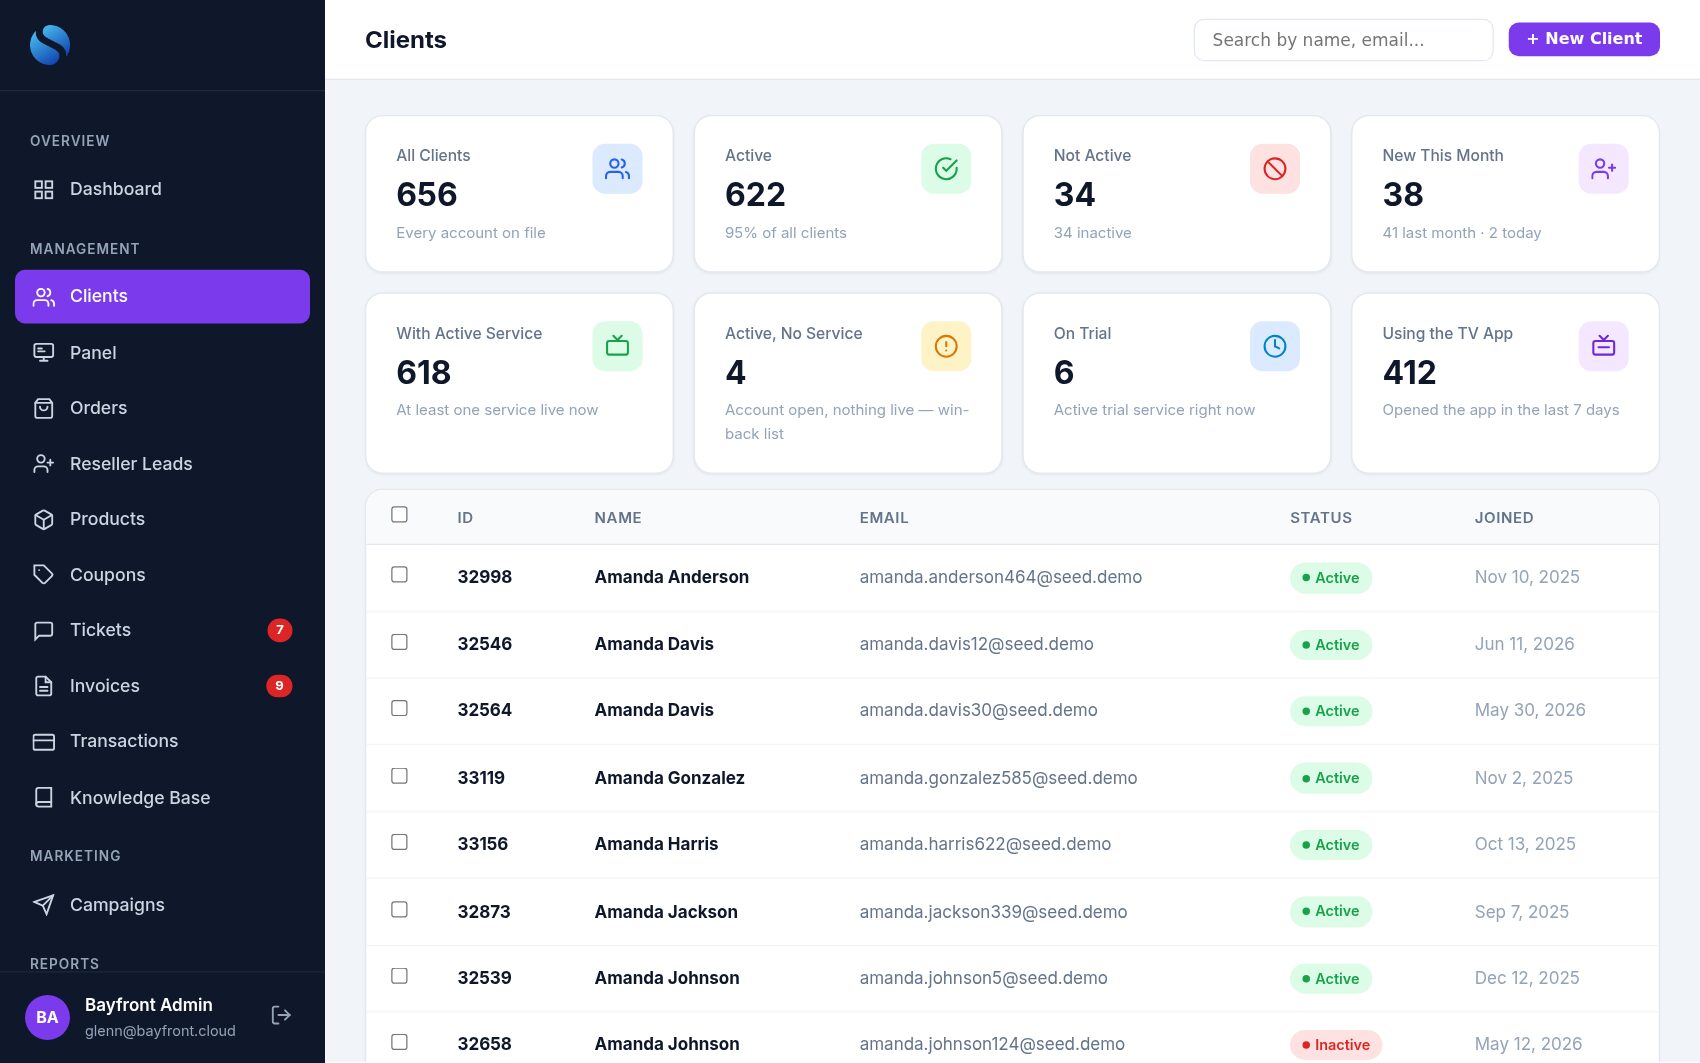Check the box for client 32546

pos(399,641)
